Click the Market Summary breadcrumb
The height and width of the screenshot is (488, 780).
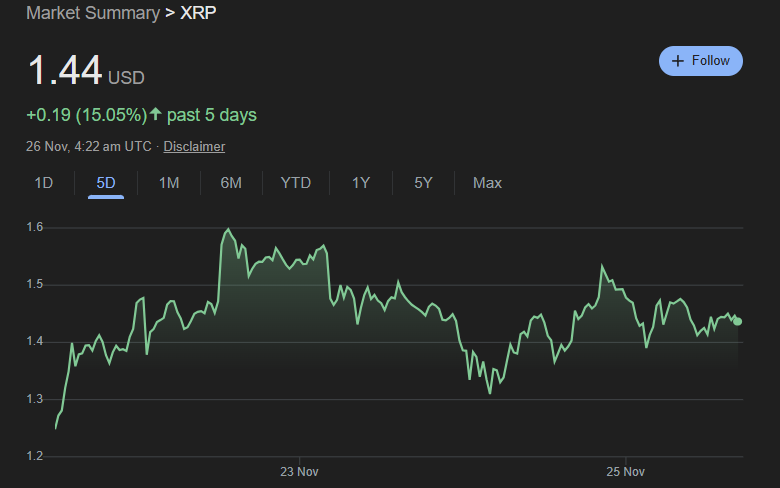coord(93,13)
